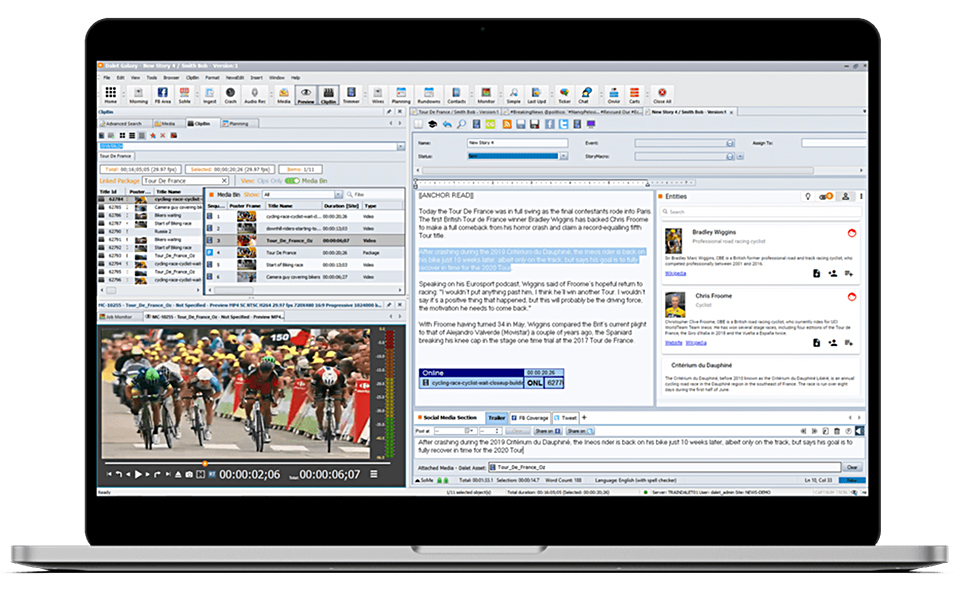Open the Ticker toolbar icon
Image resolution: width=970 pixels, height=596 pixels.
[564, 95]
